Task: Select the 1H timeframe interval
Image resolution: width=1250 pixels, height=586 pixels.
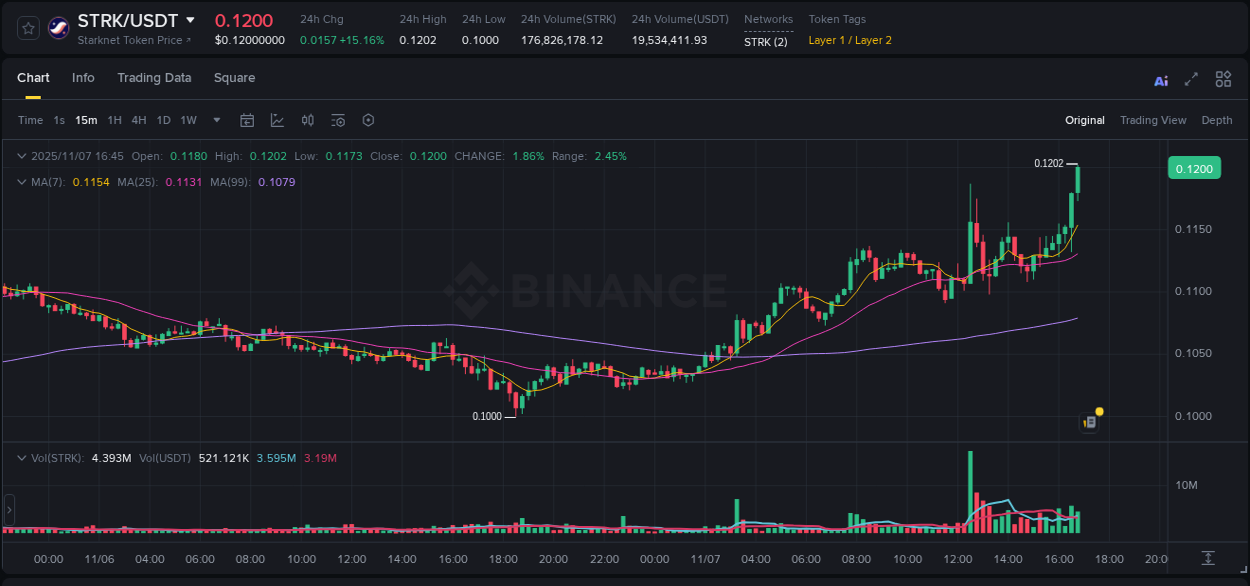Action: point(114,120)
